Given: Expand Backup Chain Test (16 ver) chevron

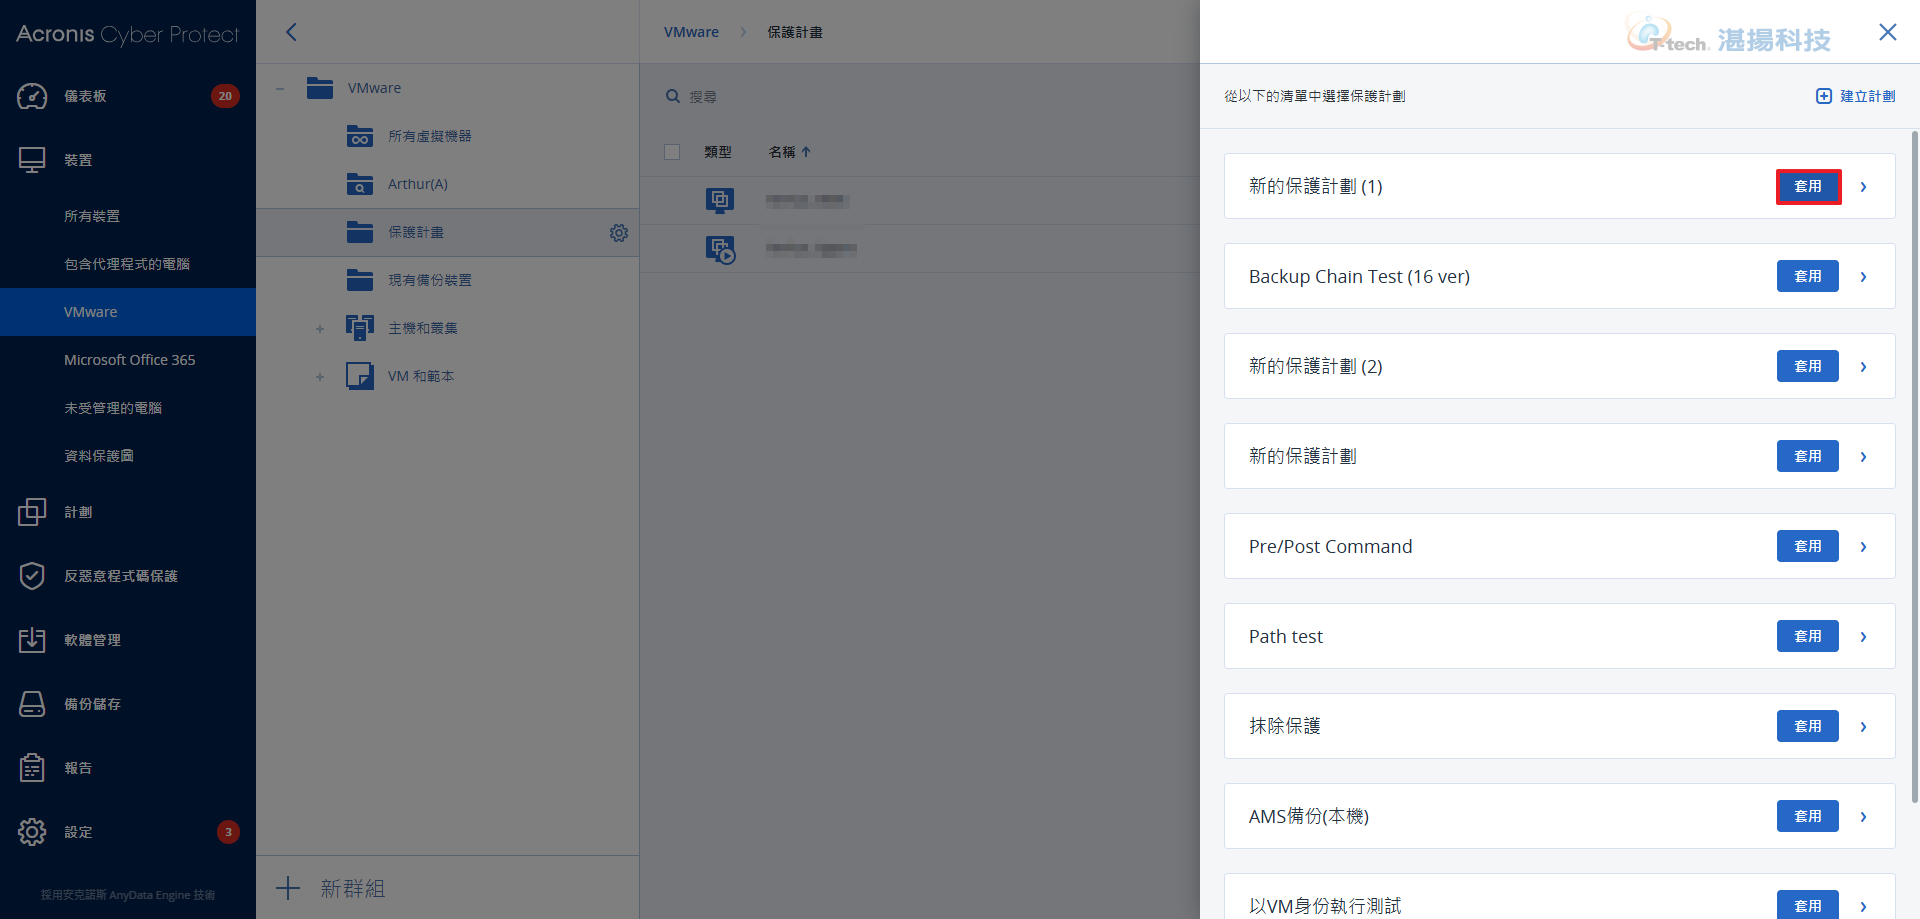Looking at the screenshot, I should point(1864,277).
